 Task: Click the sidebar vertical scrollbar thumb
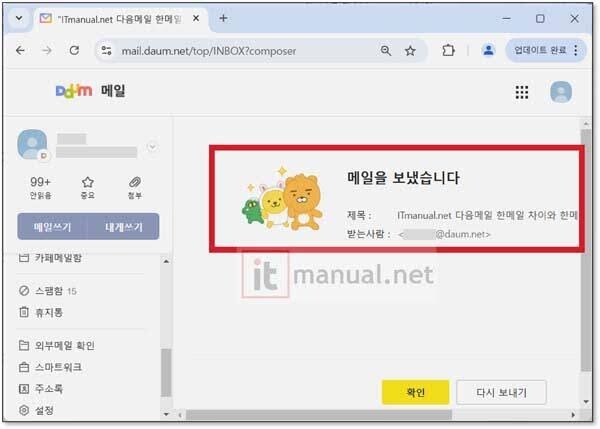166,372
